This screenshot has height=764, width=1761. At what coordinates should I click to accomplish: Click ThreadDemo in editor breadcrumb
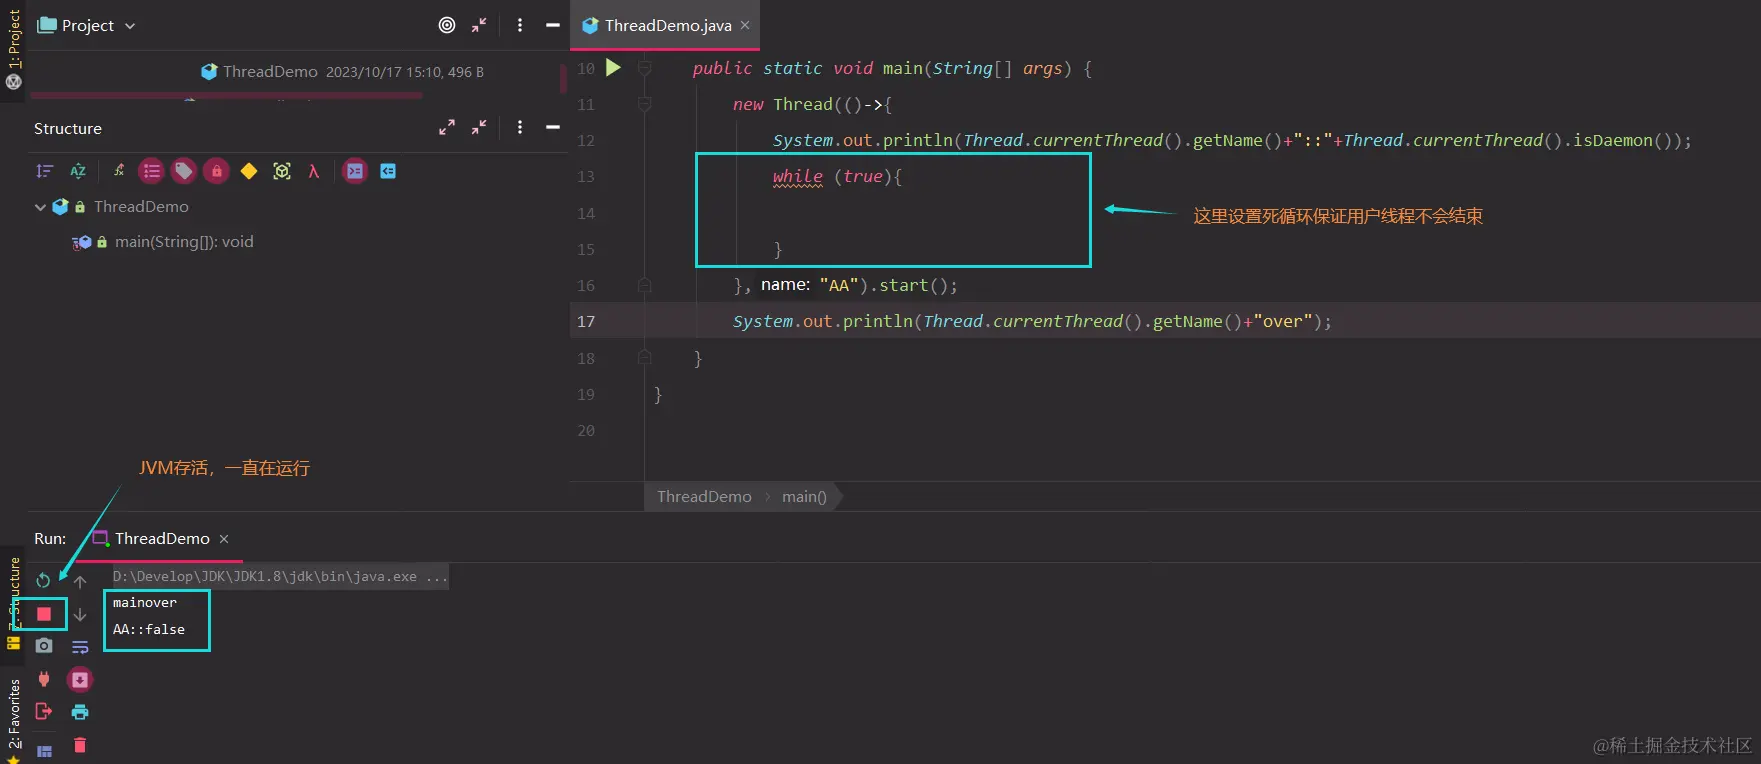coord(704,496)
